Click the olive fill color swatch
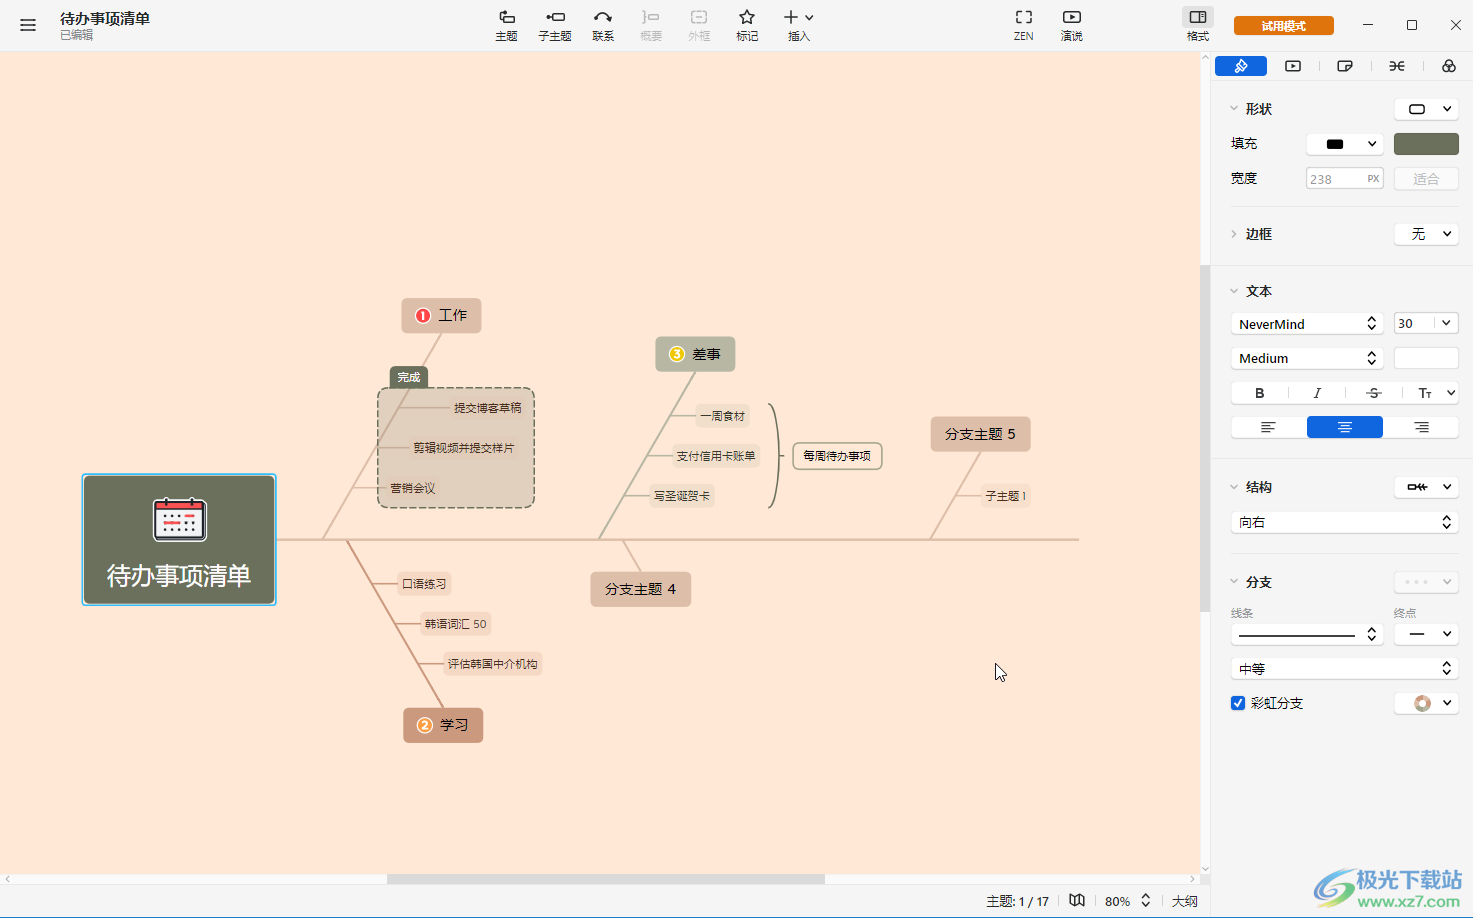 [x=1426, y=144]
